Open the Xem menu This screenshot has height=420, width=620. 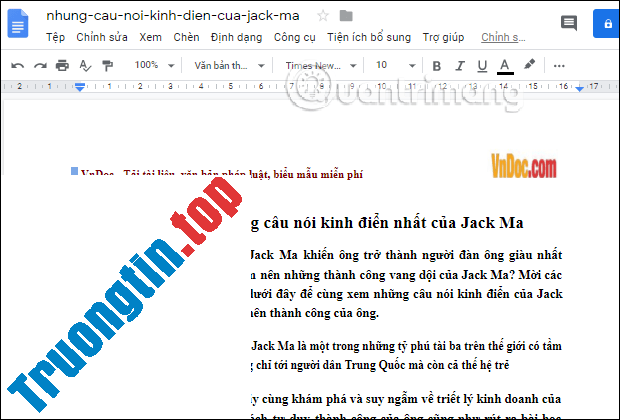click(x=150, y=37)
